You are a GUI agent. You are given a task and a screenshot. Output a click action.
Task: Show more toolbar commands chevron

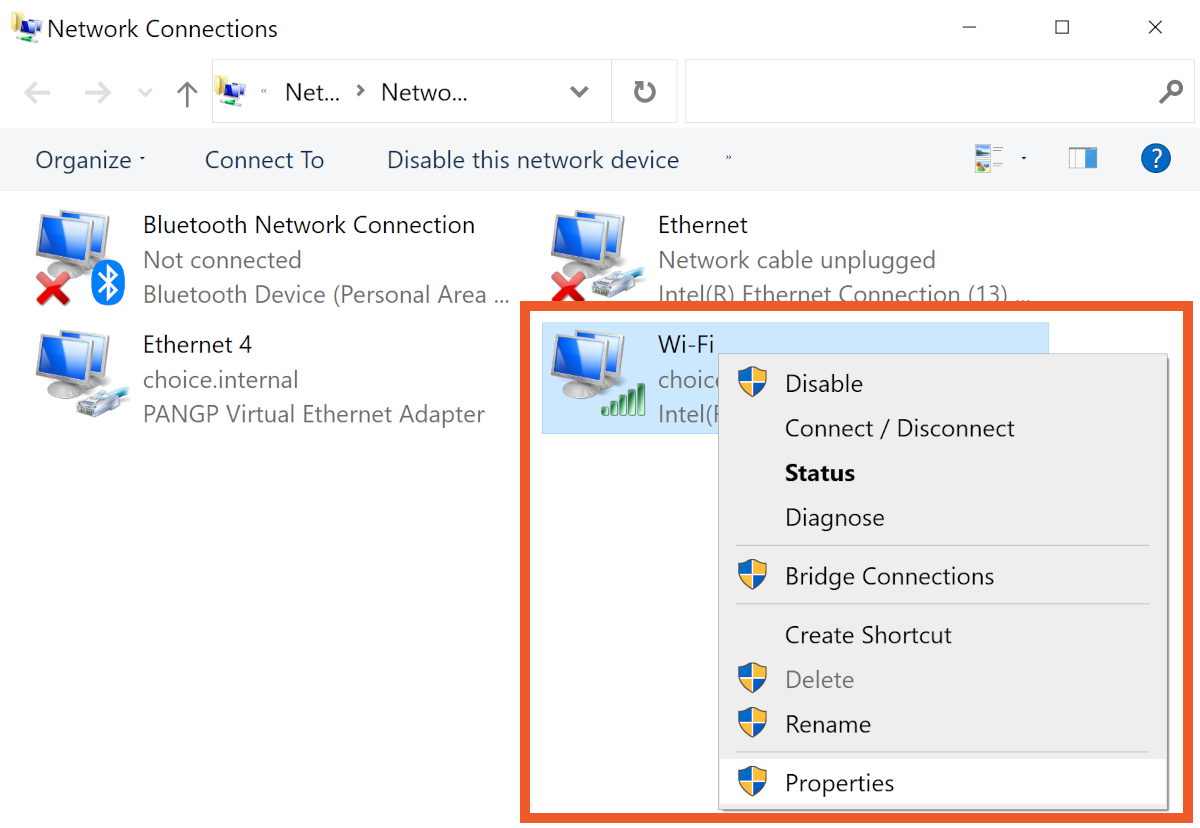coord(728,158)
